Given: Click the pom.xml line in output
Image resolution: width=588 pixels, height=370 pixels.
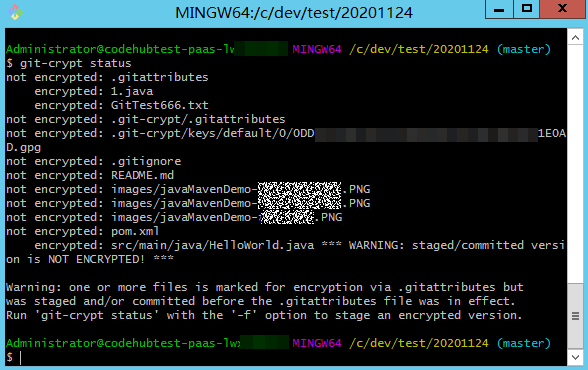Looking at the screenshot, I should 82,231.
